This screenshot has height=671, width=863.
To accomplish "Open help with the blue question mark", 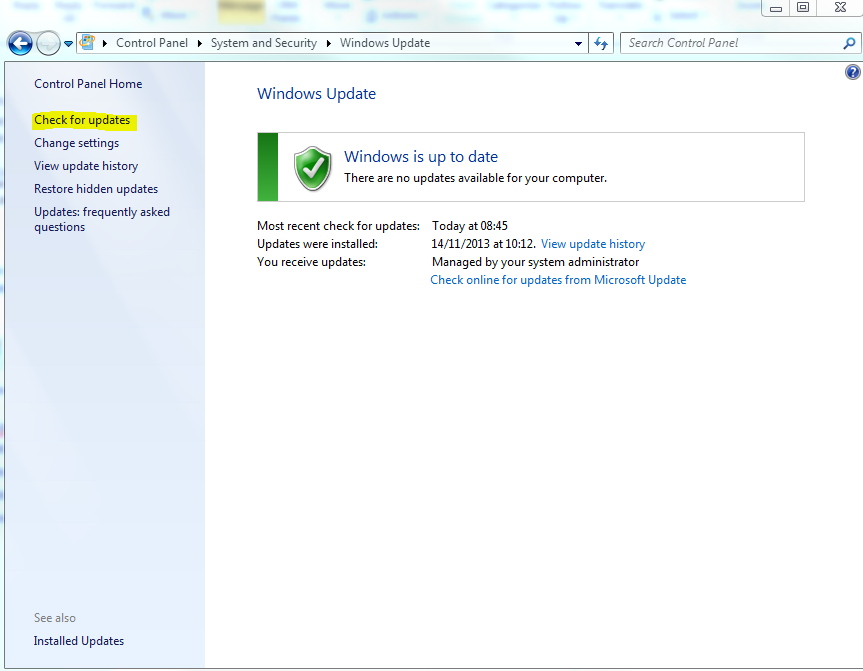I will [x=853, y=72].
